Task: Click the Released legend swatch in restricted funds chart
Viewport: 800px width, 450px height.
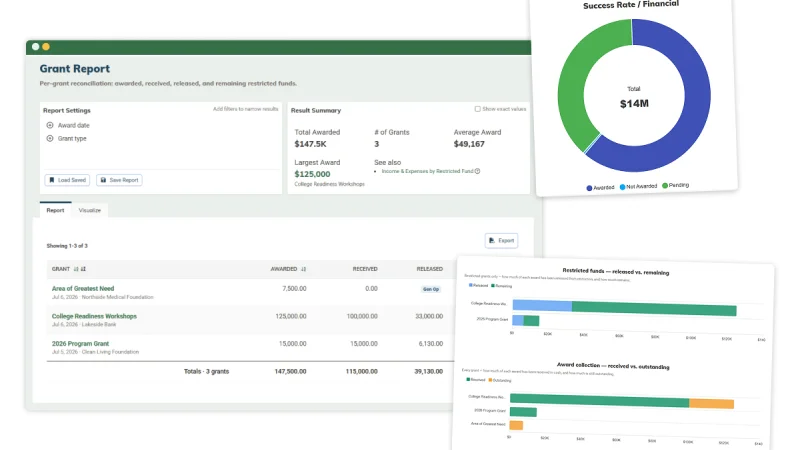Action: click(x=470, y=285)
